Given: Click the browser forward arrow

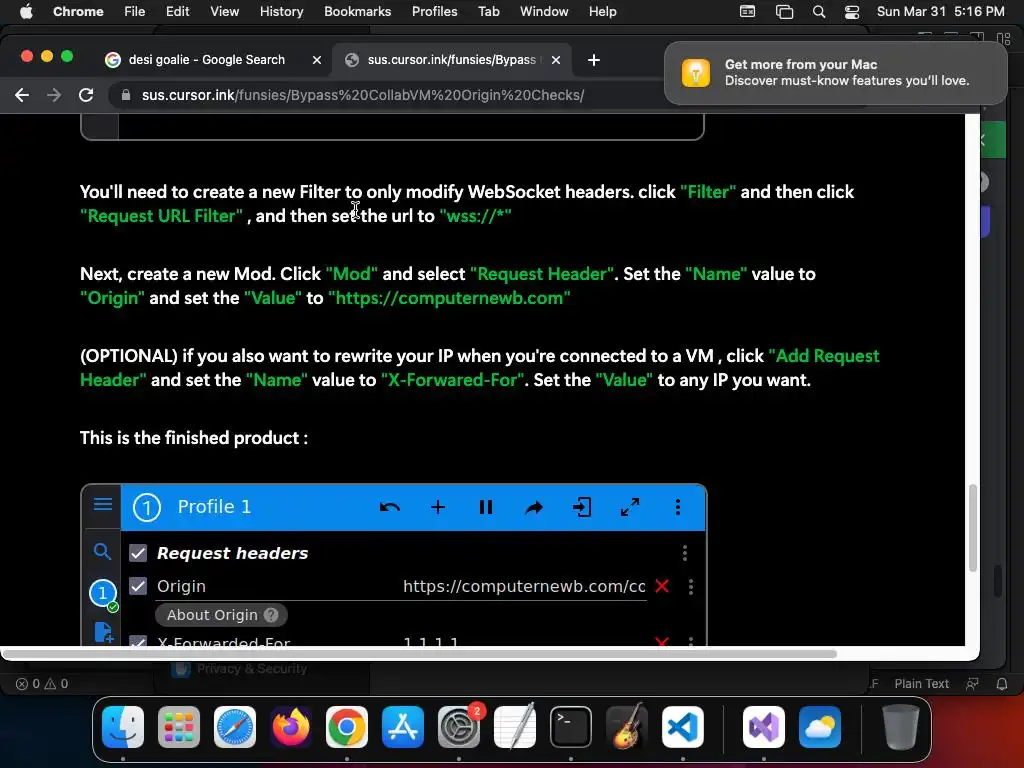Looking at the screenshot, I should 54,95.
